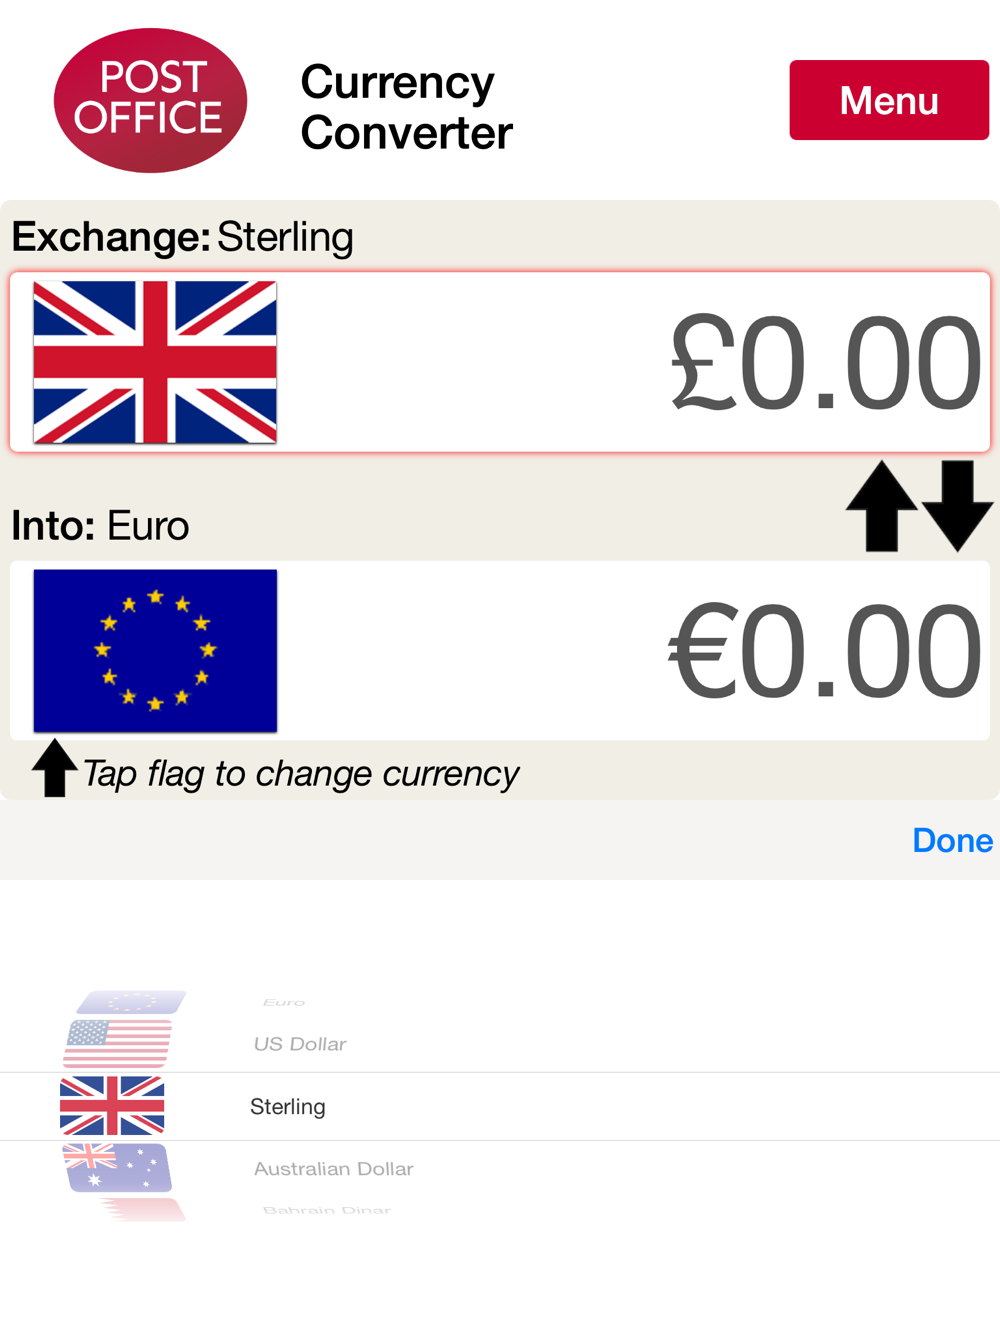This screenshot has height=1333, width=1000.
Task: Open the red Menu button
Action: pos(889,100)
